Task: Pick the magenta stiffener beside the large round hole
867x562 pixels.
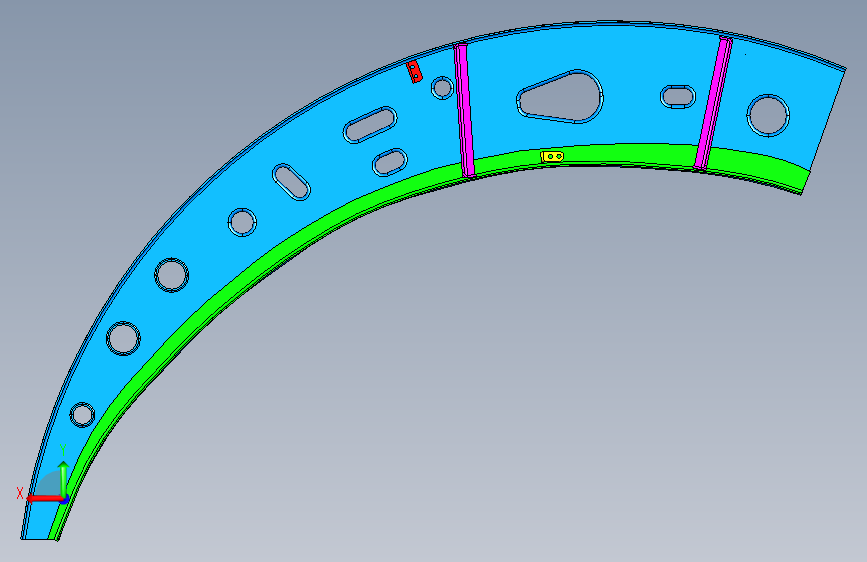Action: (714, 103)
